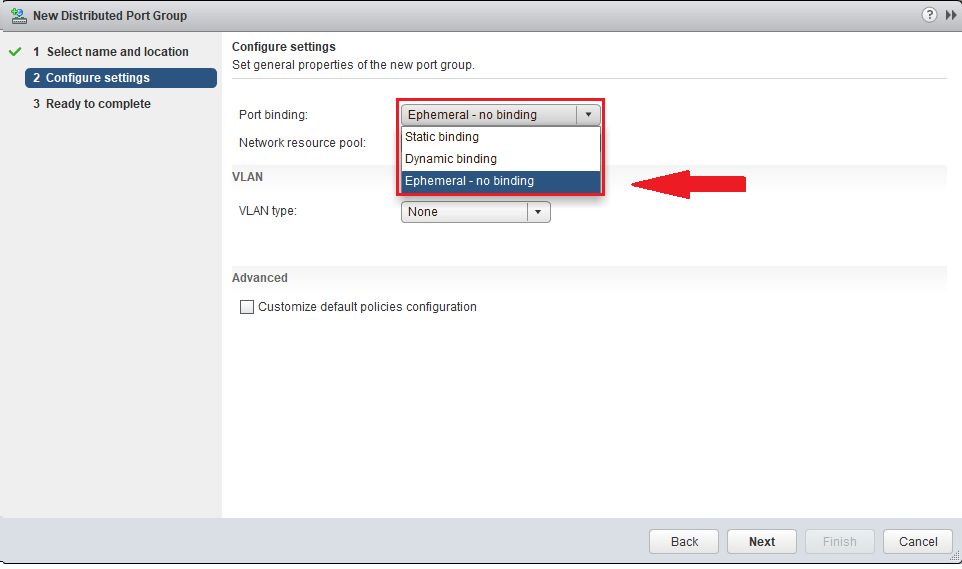
Task: Click the VLAN section header
Action: (248, 176)
